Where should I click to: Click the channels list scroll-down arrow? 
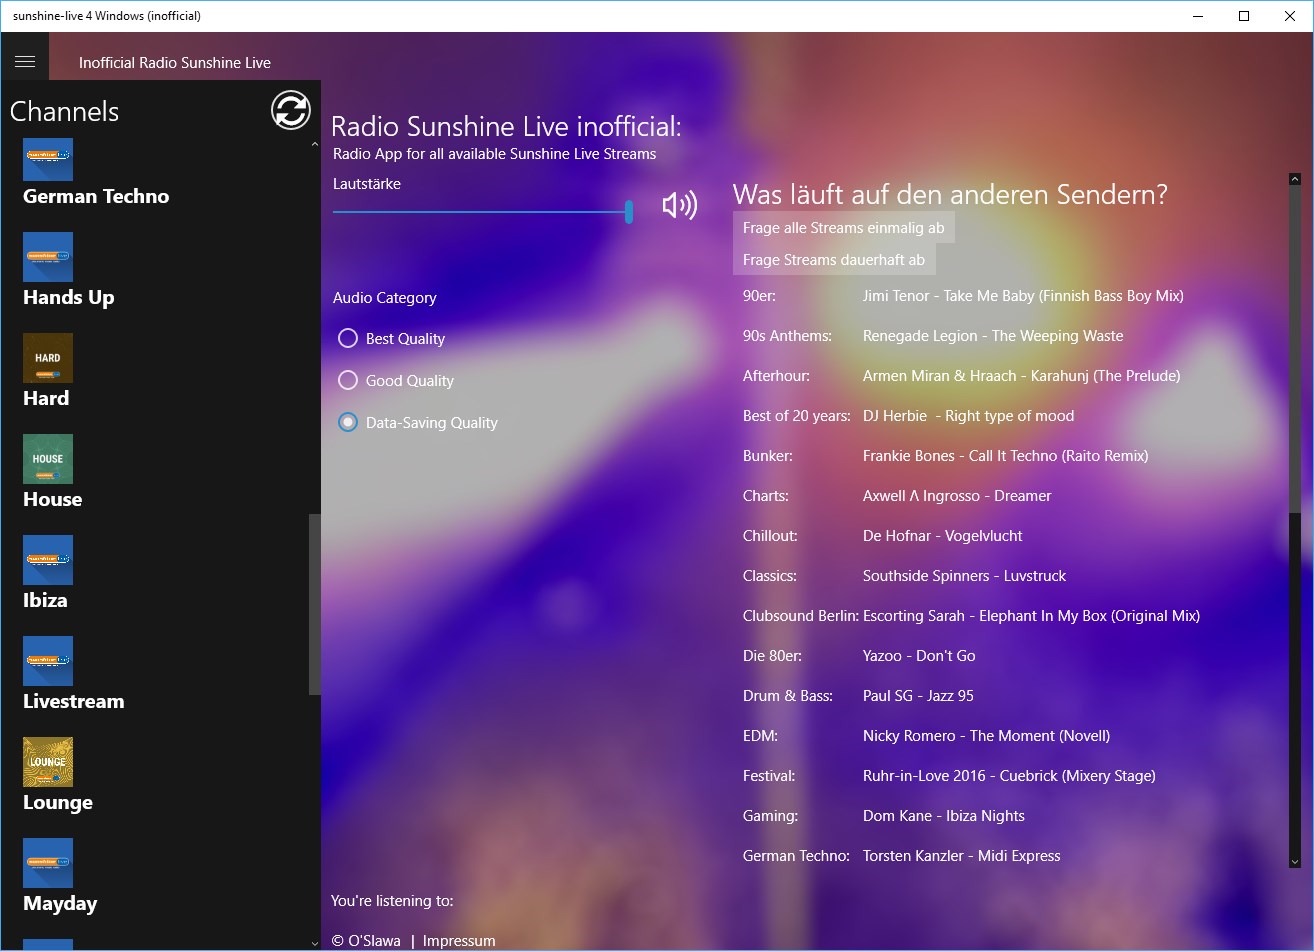[x=315, y=943]
